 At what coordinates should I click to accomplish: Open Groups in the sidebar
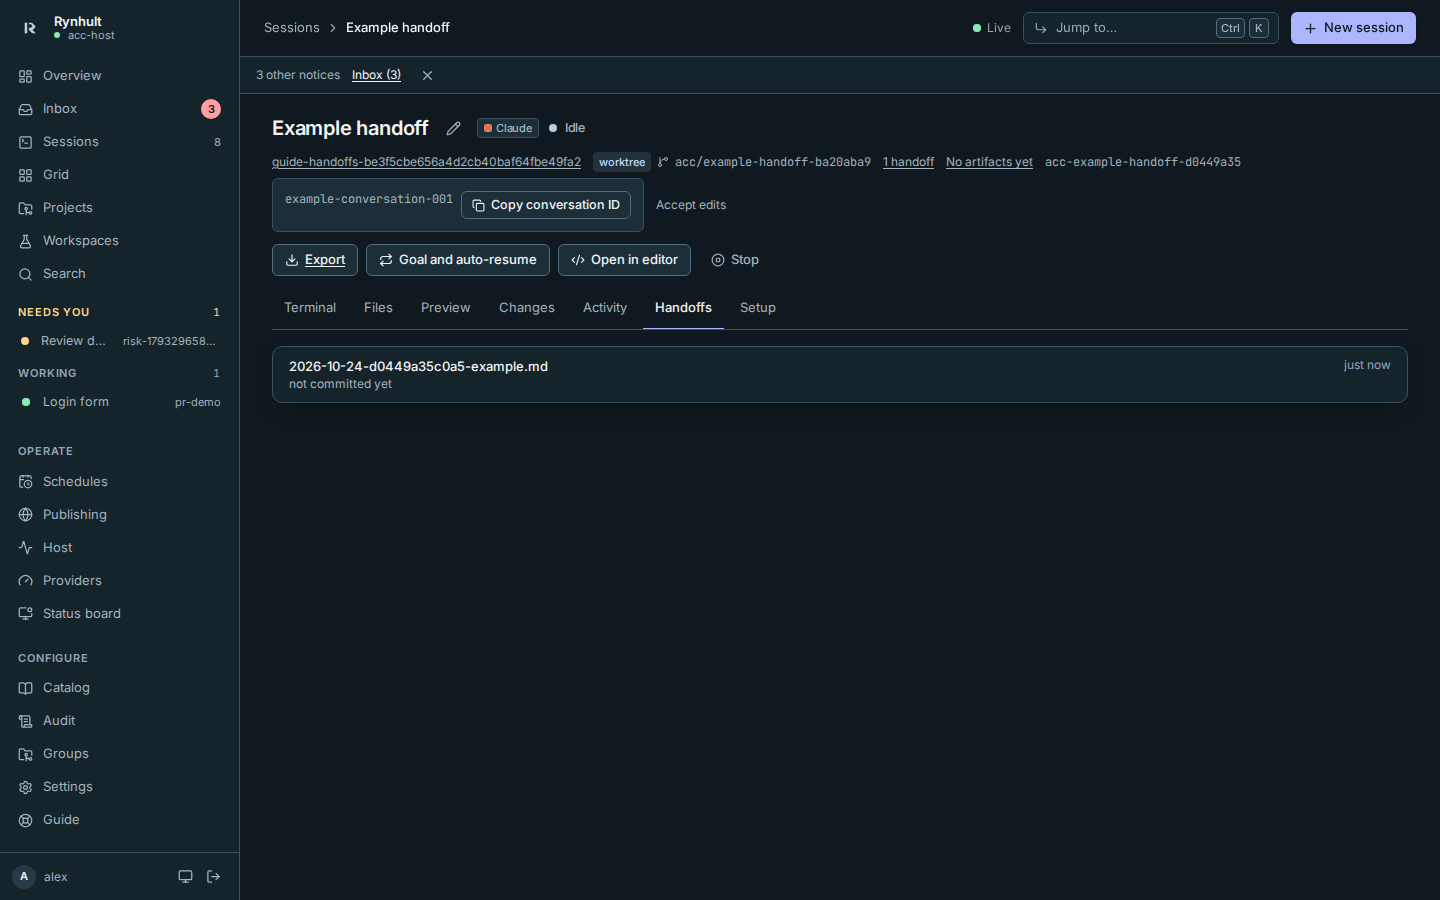[119, 754]
